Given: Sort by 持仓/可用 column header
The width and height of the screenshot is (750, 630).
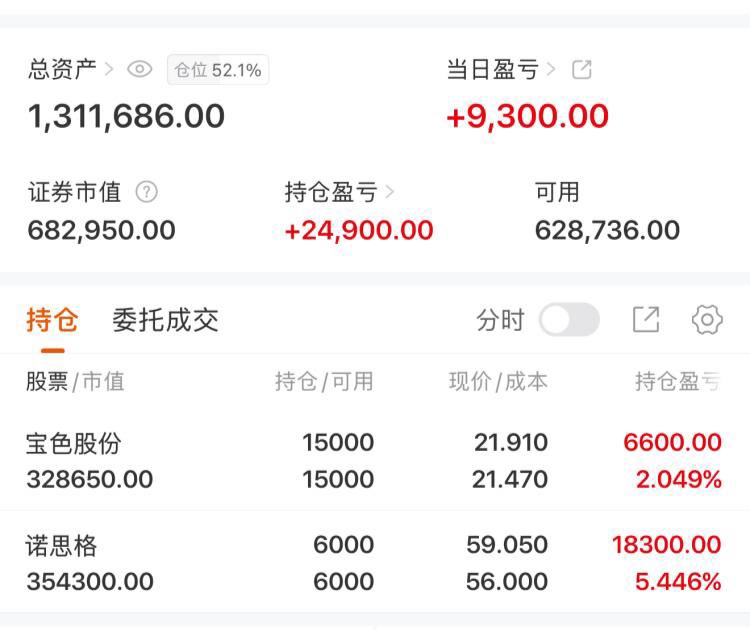Looking at the screenshot, I should (x=324, y=381).
